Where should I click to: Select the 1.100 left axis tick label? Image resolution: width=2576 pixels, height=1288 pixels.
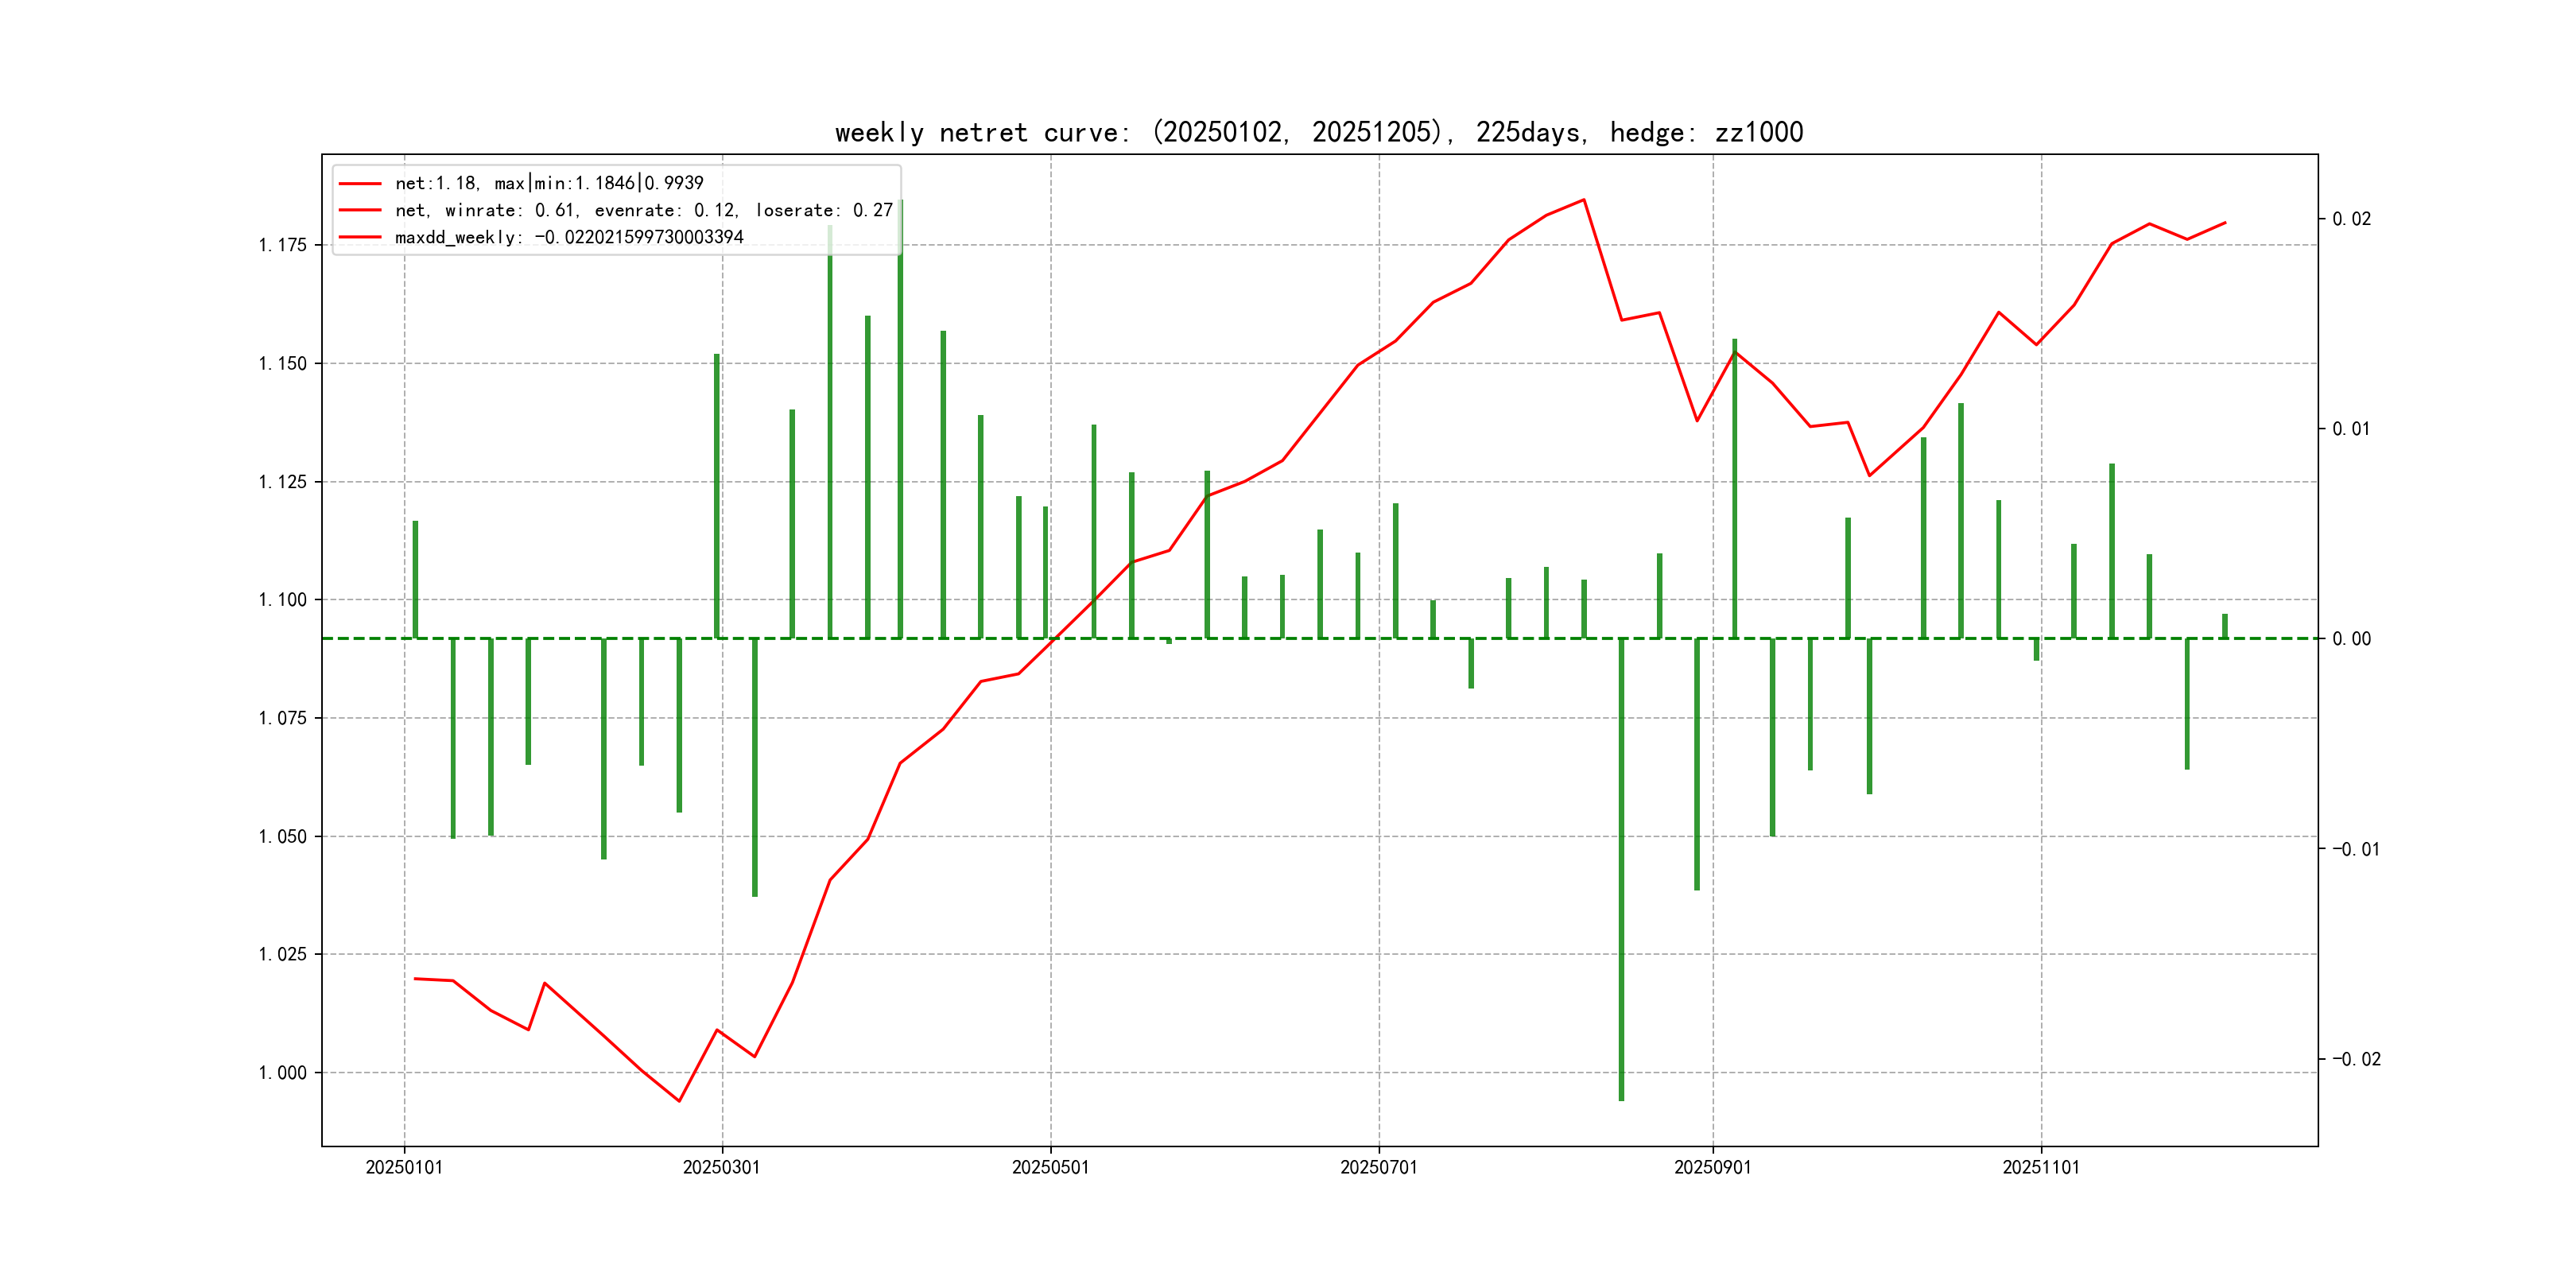click(283, 600)
